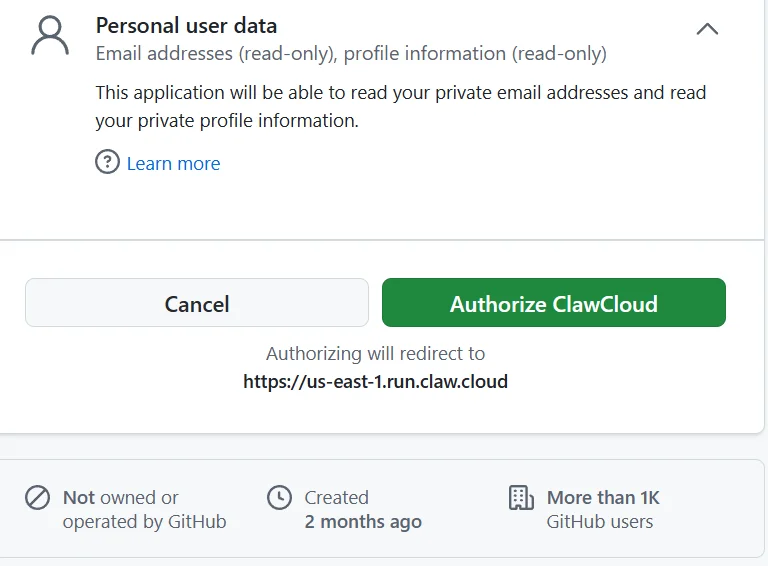Click the More than 1K GitHub users text
The height and width of the screenshot is (566, 768).
tap(603, 509)
